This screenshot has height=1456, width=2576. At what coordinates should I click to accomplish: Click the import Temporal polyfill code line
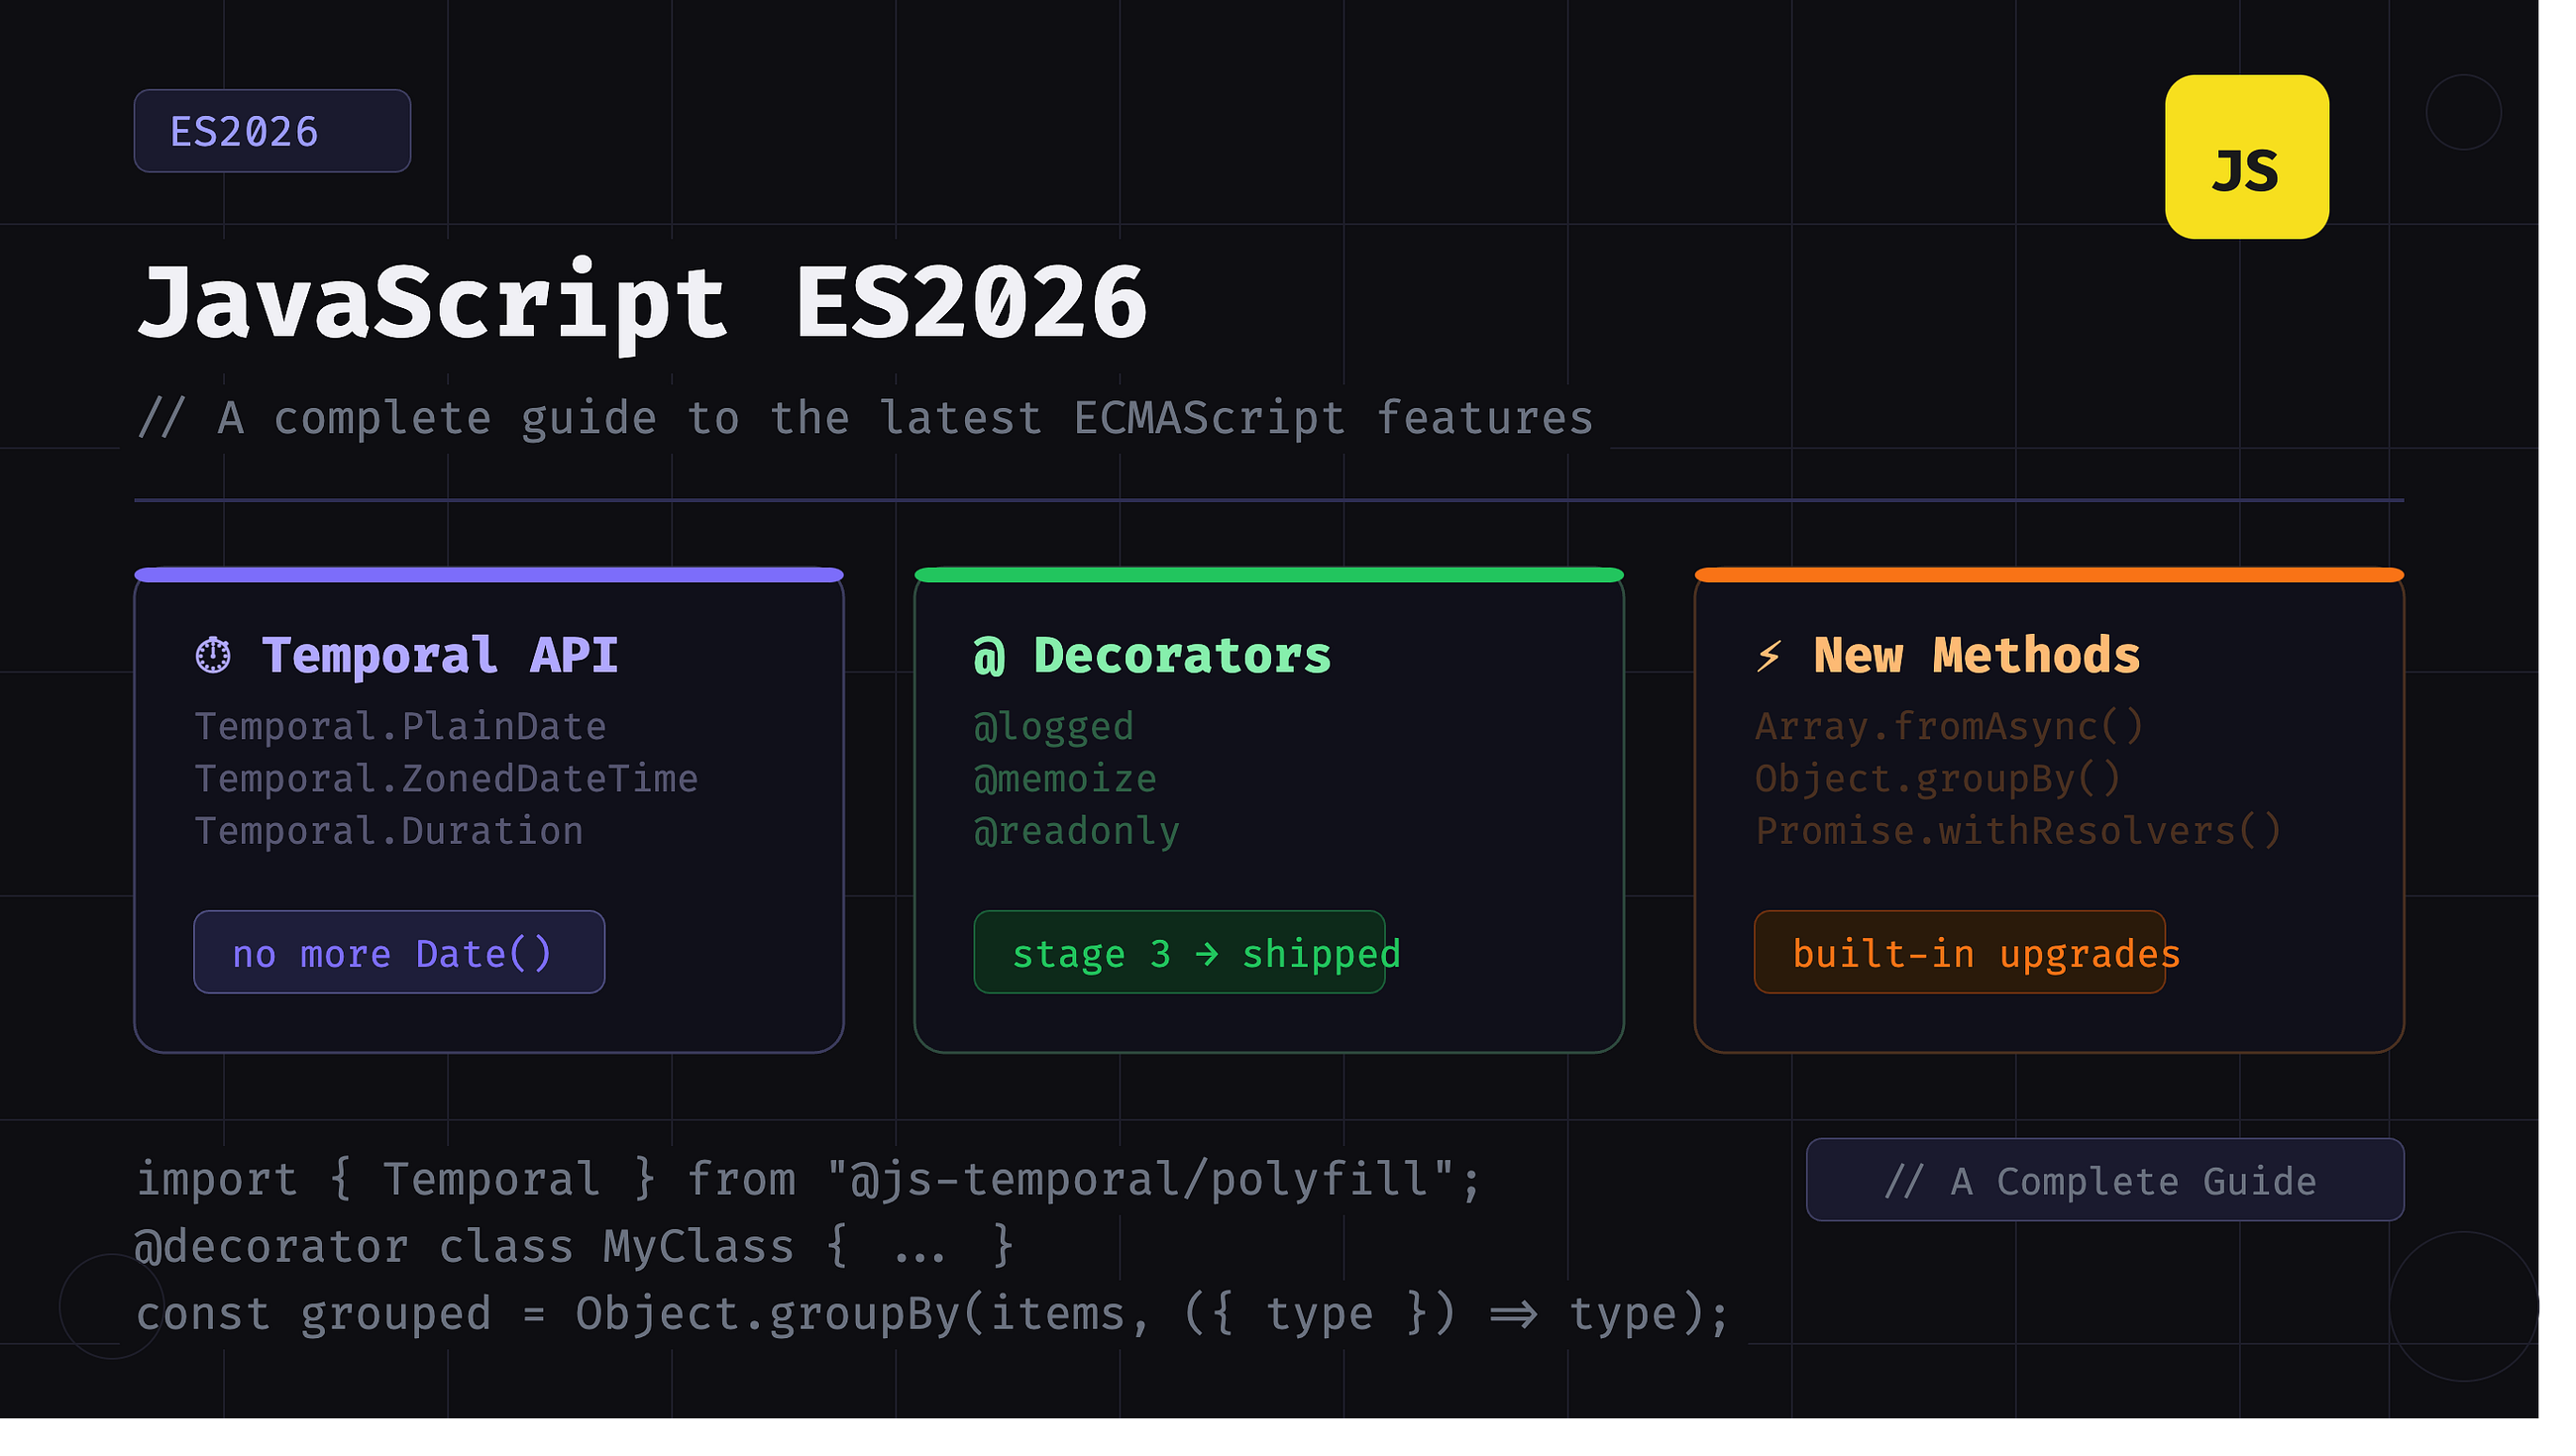[x=808, y=1179]
